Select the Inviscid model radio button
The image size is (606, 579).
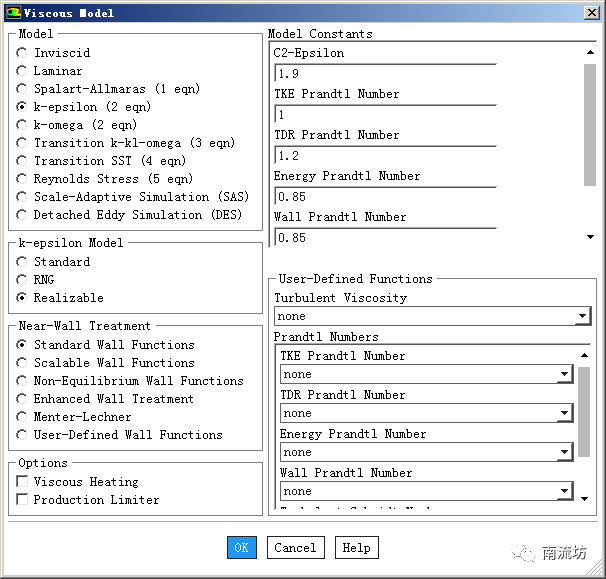click(23, 53)
